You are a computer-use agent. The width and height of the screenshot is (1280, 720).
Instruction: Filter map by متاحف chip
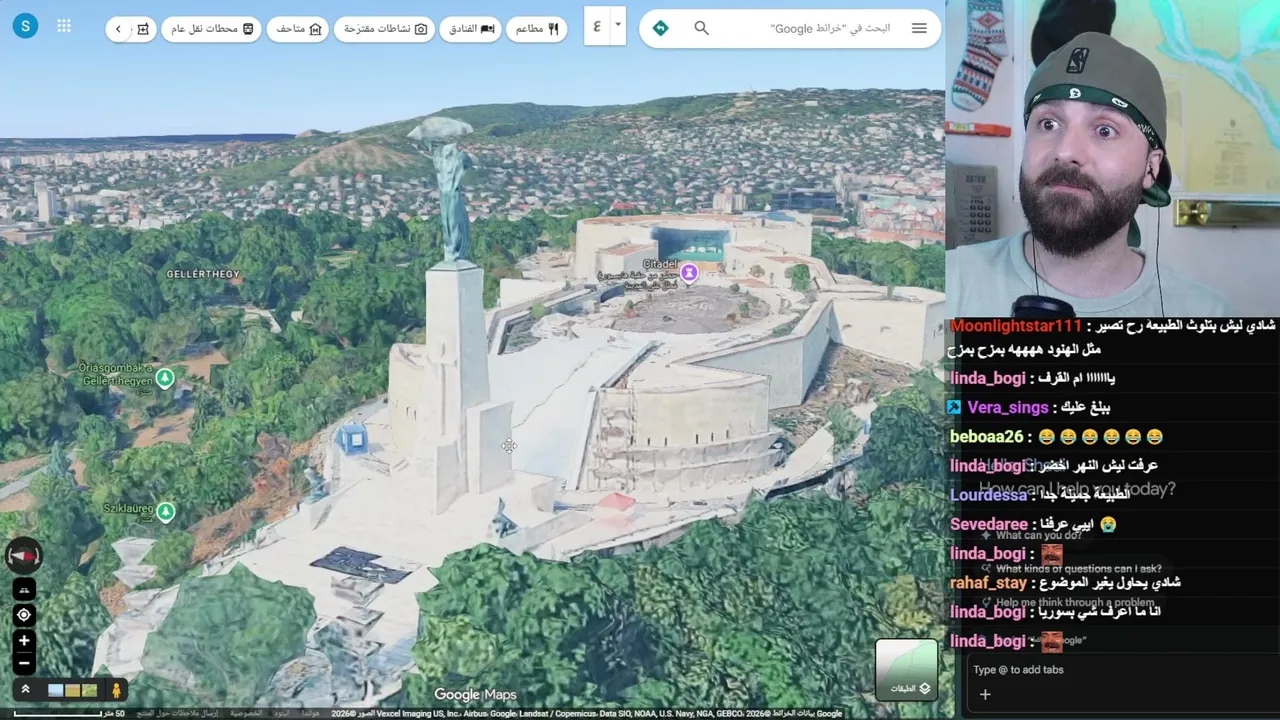click(x=299, y=29)
